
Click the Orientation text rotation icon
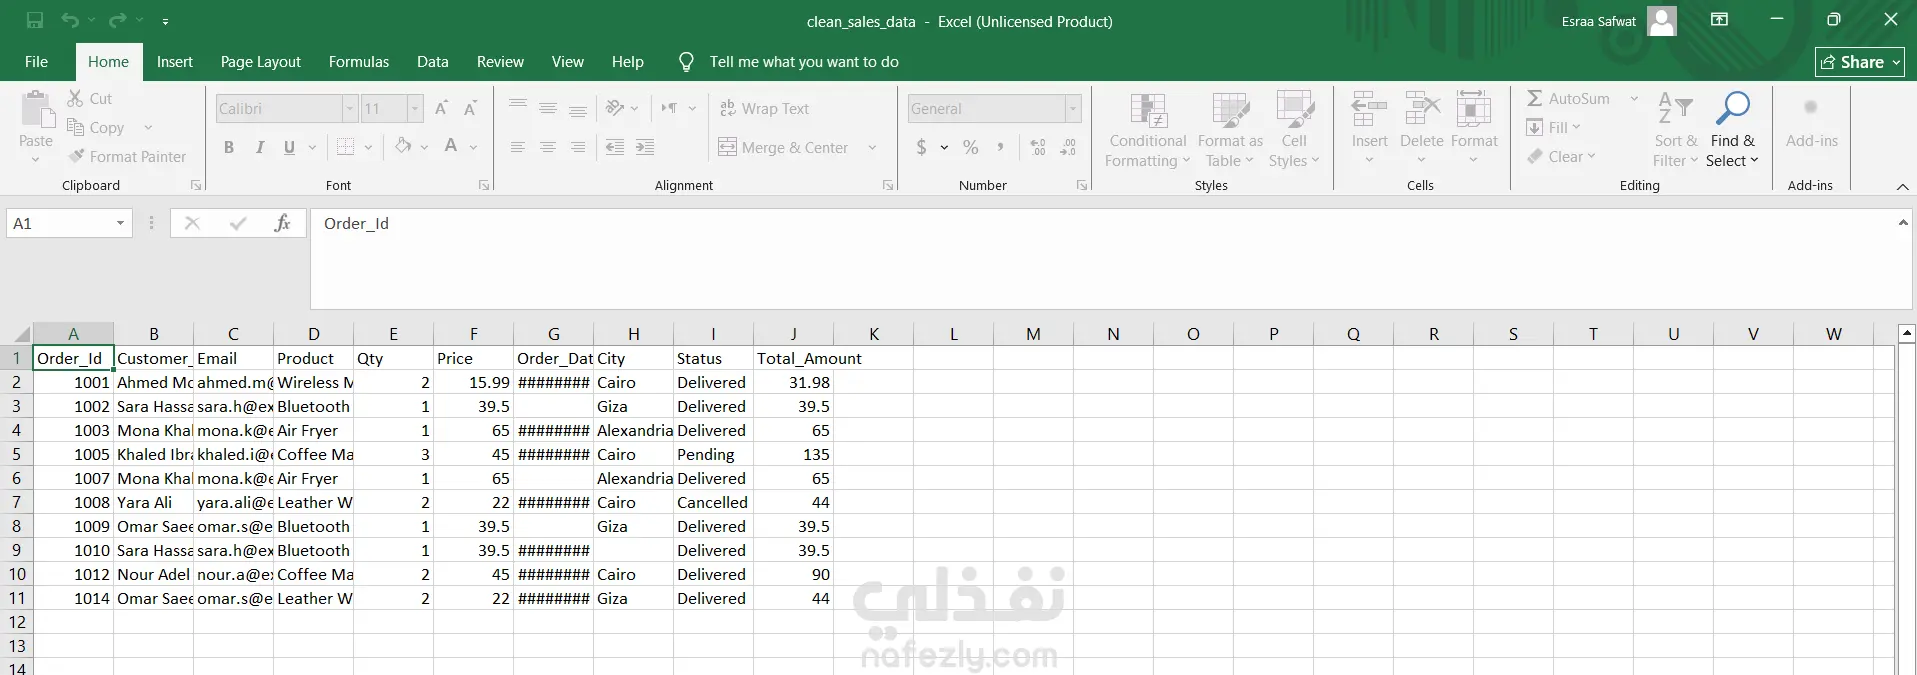[615, 108]
